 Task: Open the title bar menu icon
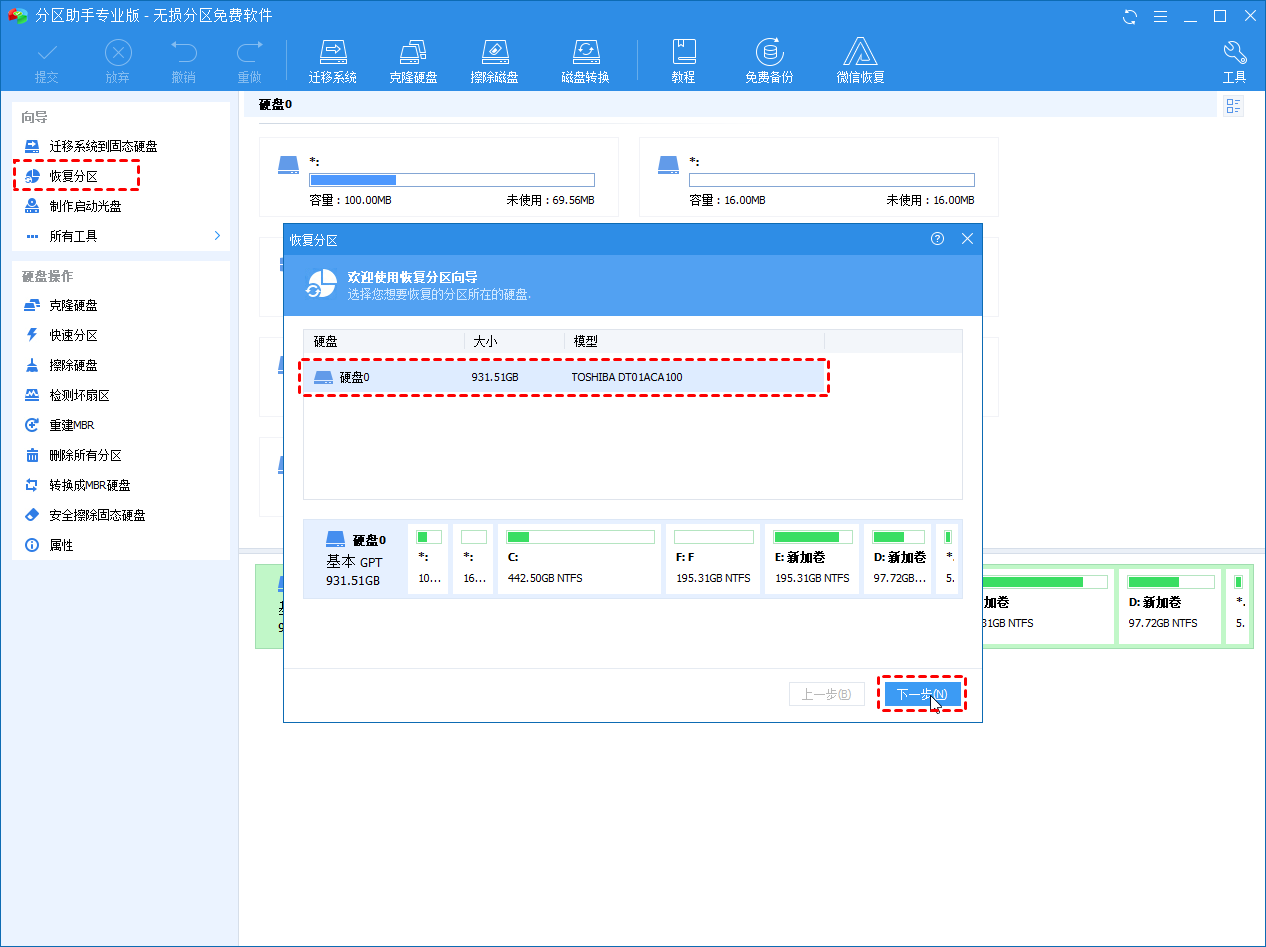[1160, 16]
